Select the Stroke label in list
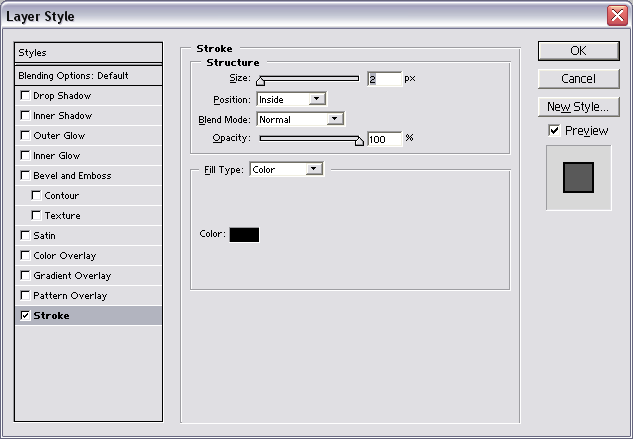The height and width of the screenshot is (439, 633). (51, 315)
